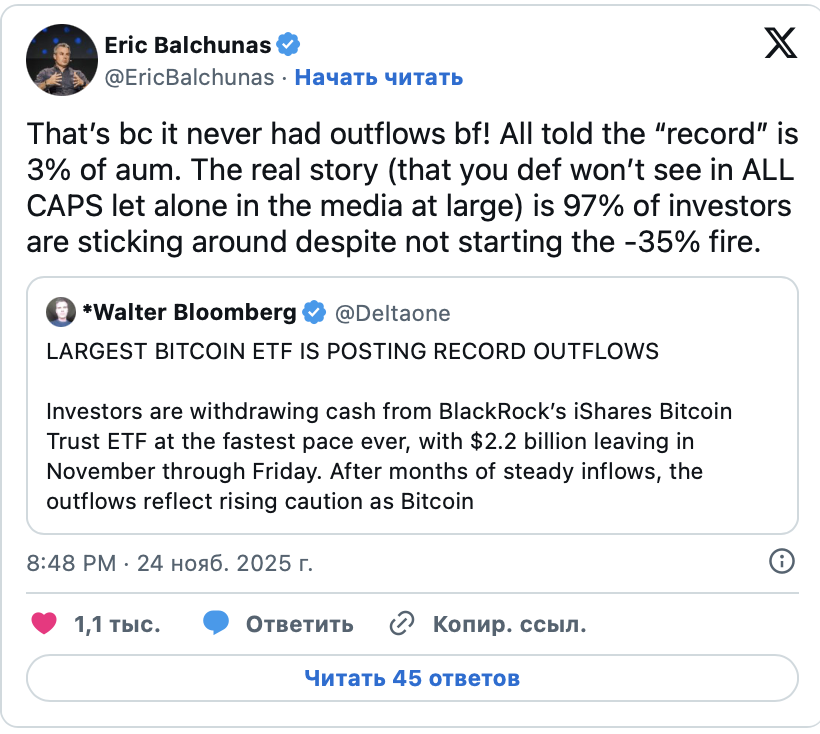Click Walter Bloomberg's avatar
Screen dimensions: 820x734
(x=61, y=312)
